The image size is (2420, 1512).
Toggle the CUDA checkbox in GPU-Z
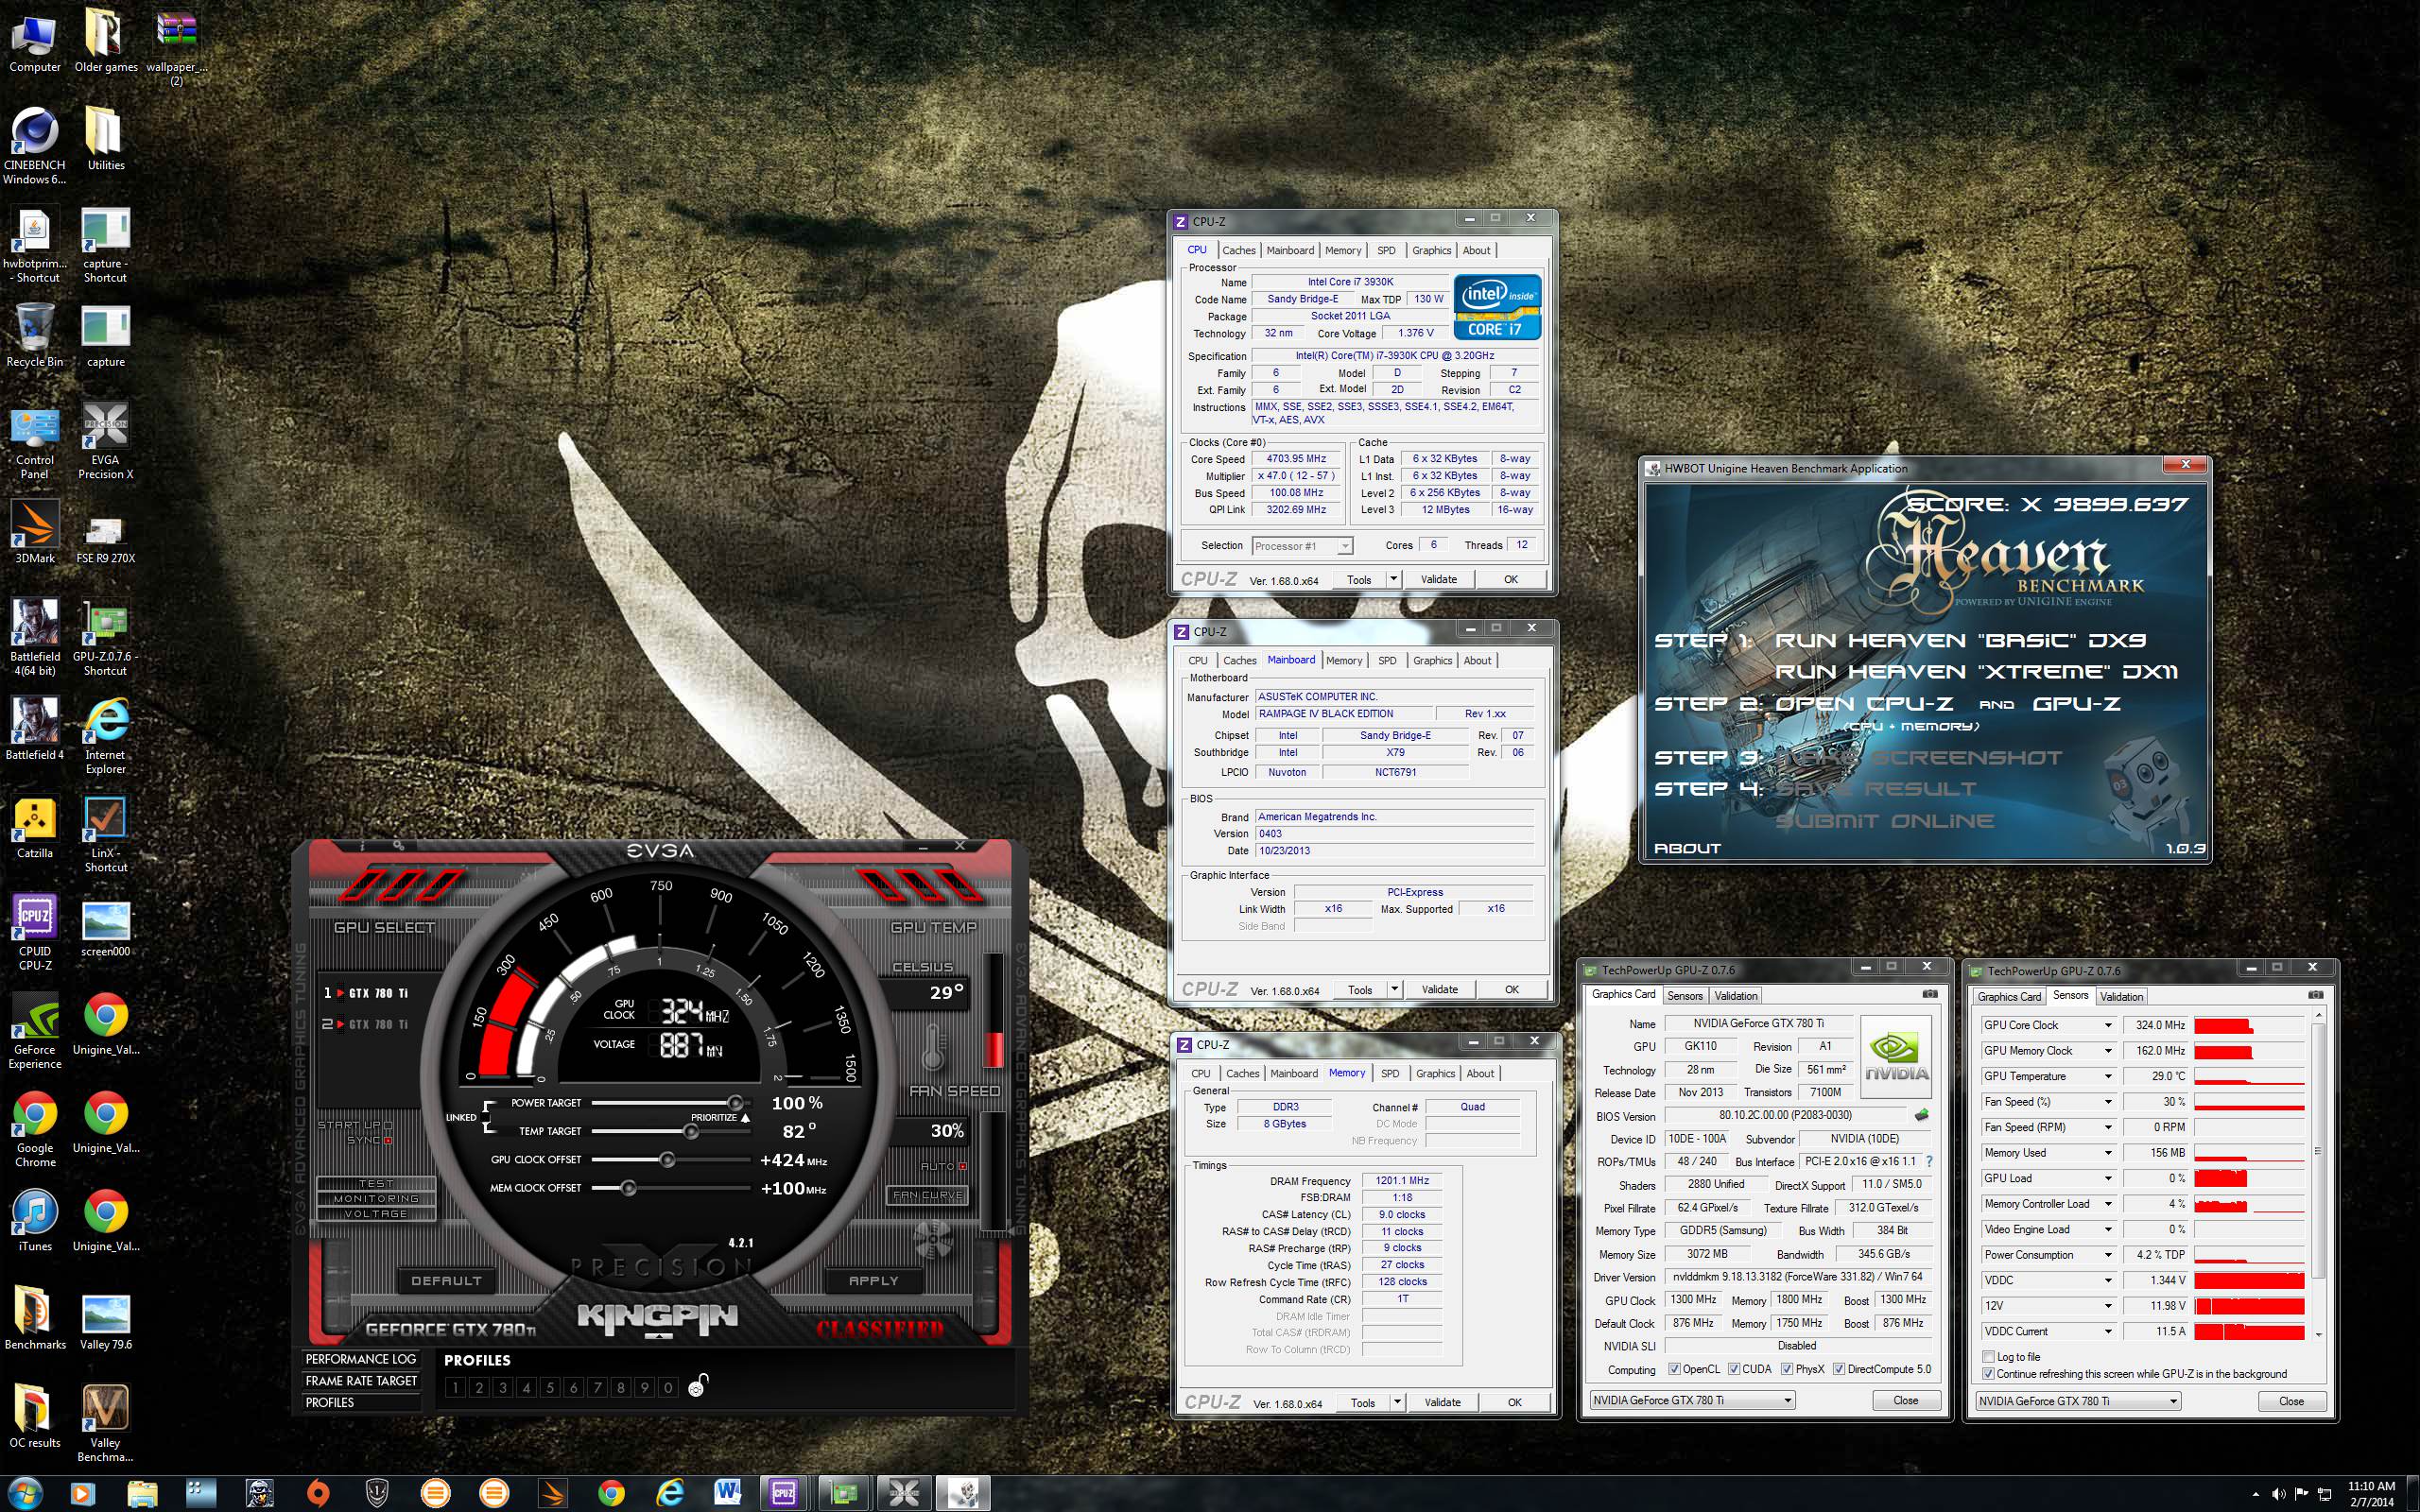[1734, 1369]
